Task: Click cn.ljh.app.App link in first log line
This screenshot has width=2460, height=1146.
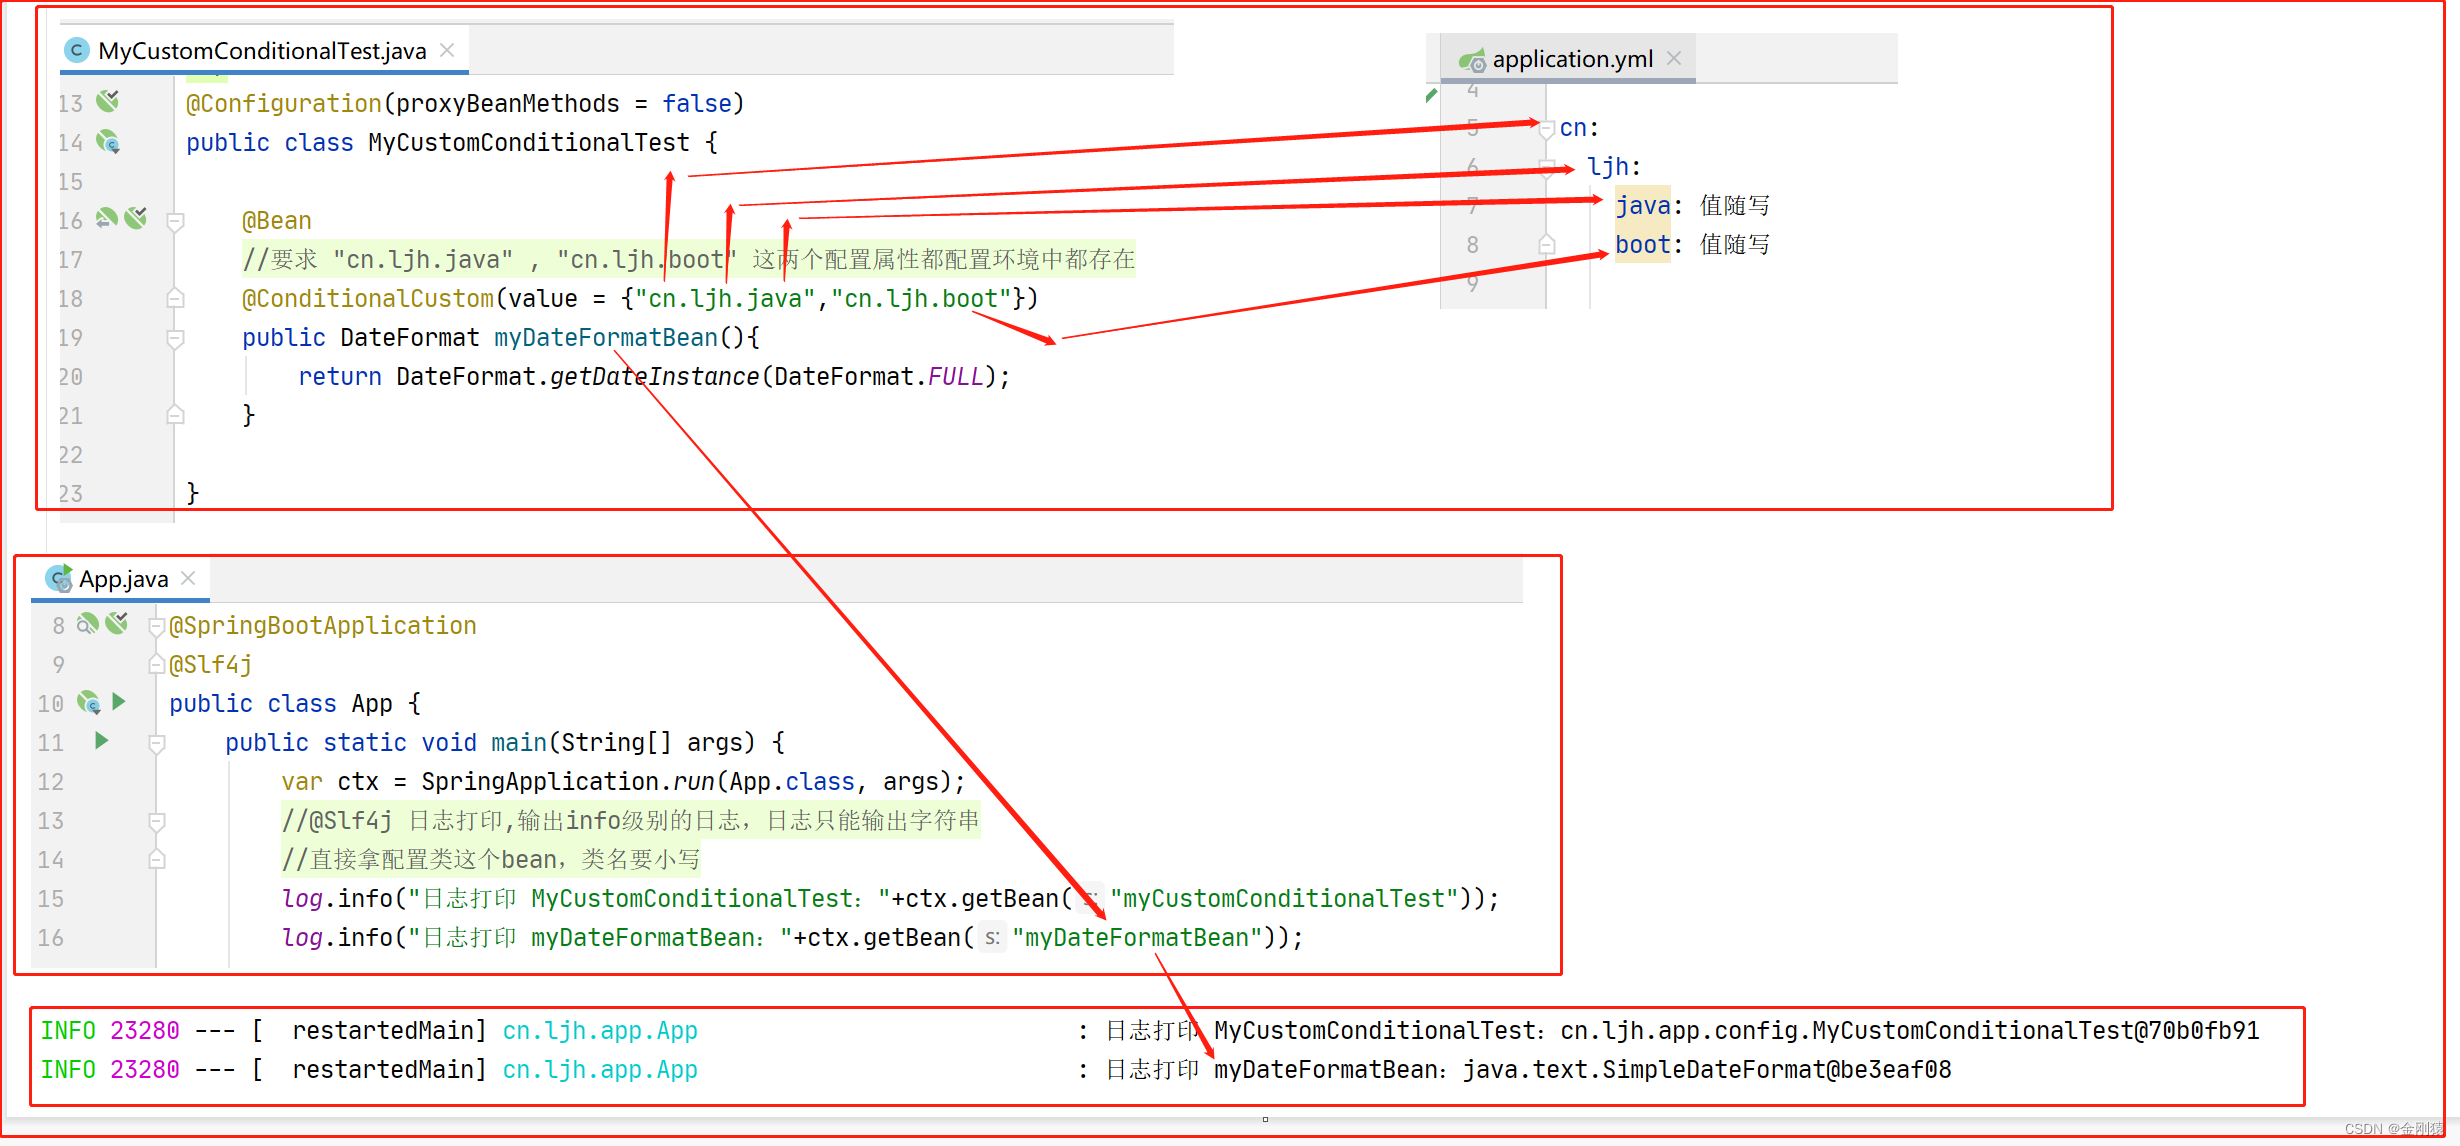Action: coord(600,1031)
